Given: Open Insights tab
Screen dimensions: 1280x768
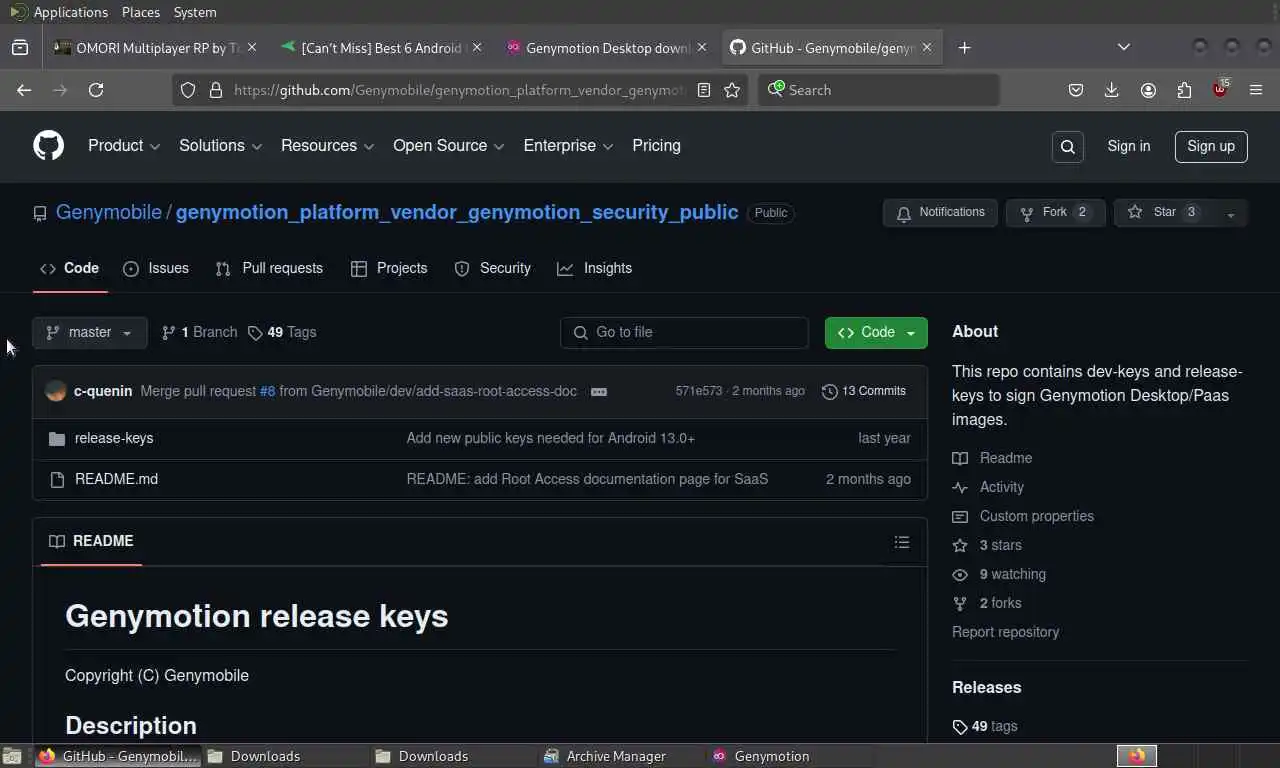Looking at the screenshot, I should [595, 269].
